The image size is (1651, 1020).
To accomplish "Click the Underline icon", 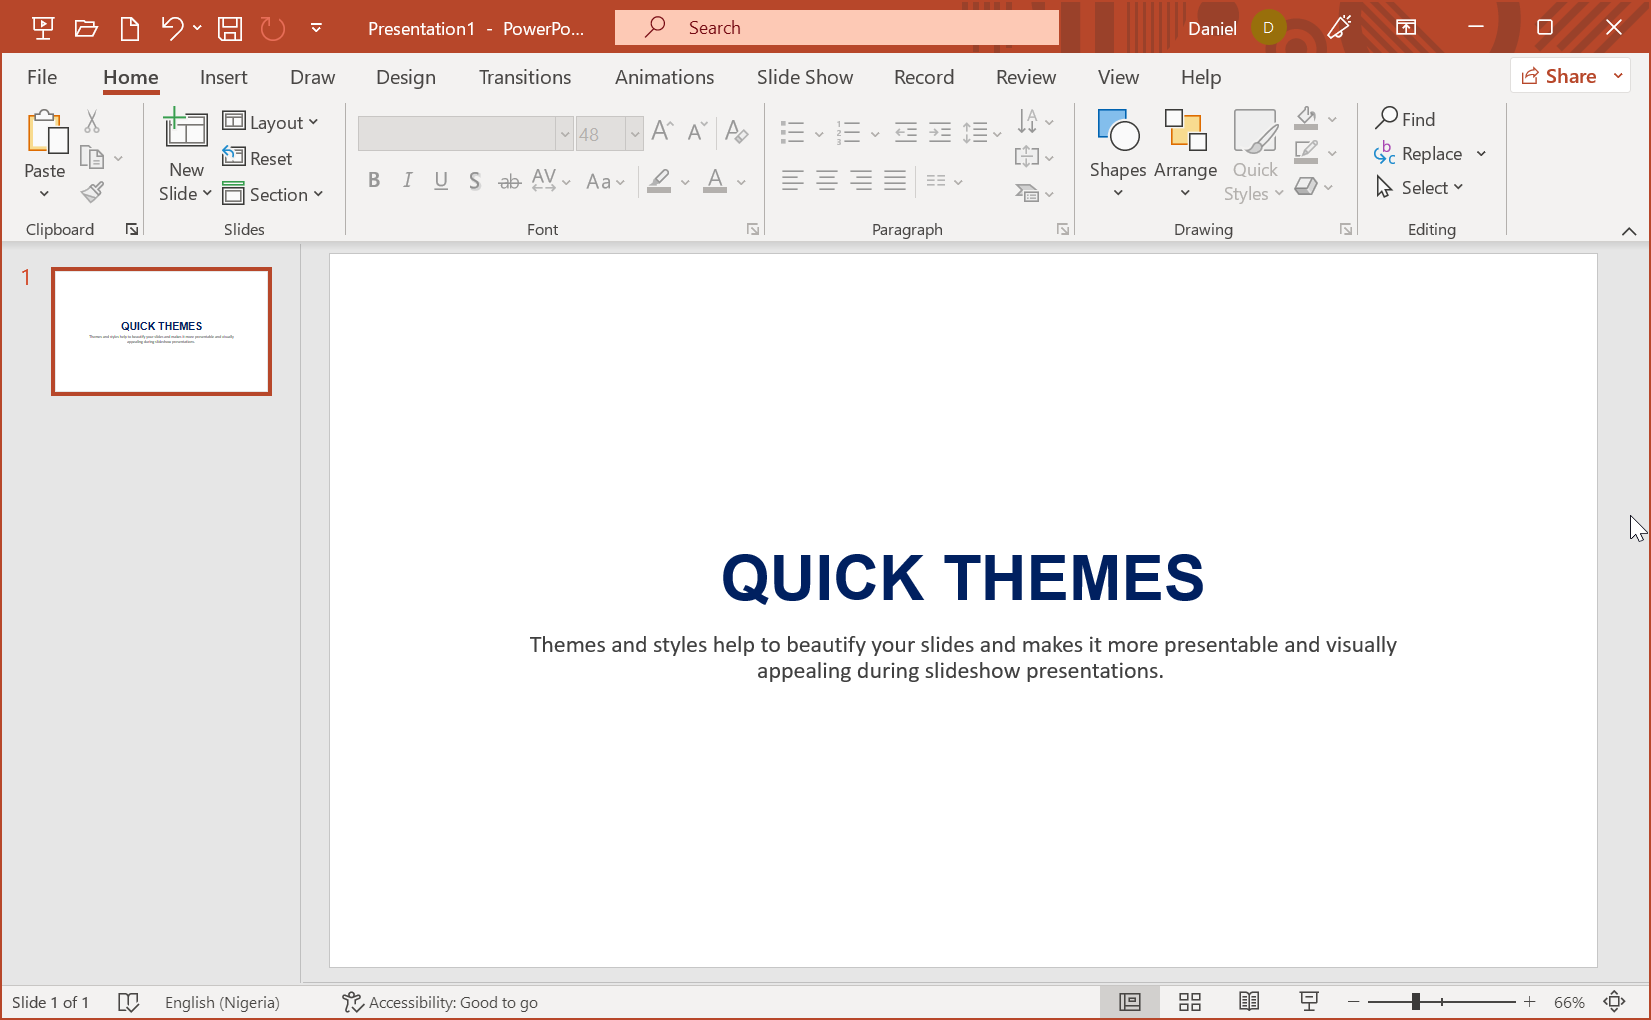I will coord(441,181).
